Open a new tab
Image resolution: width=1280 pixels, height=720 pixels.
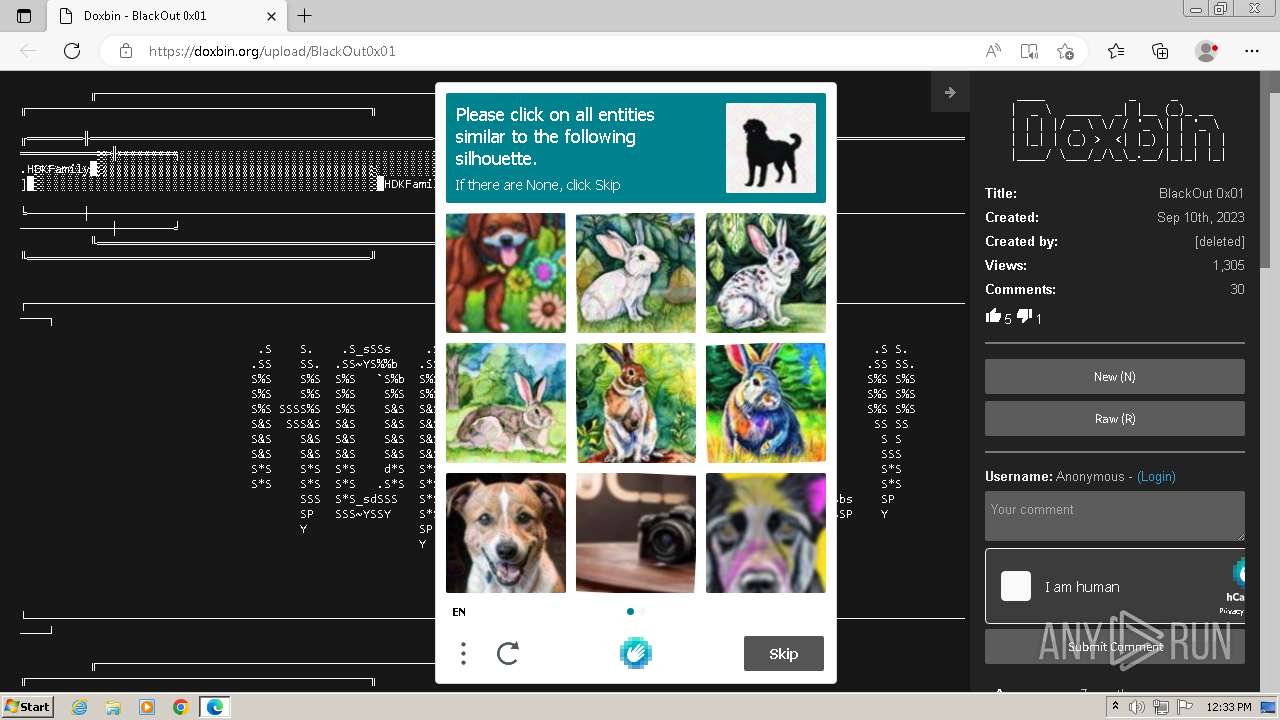coord(305,16)
